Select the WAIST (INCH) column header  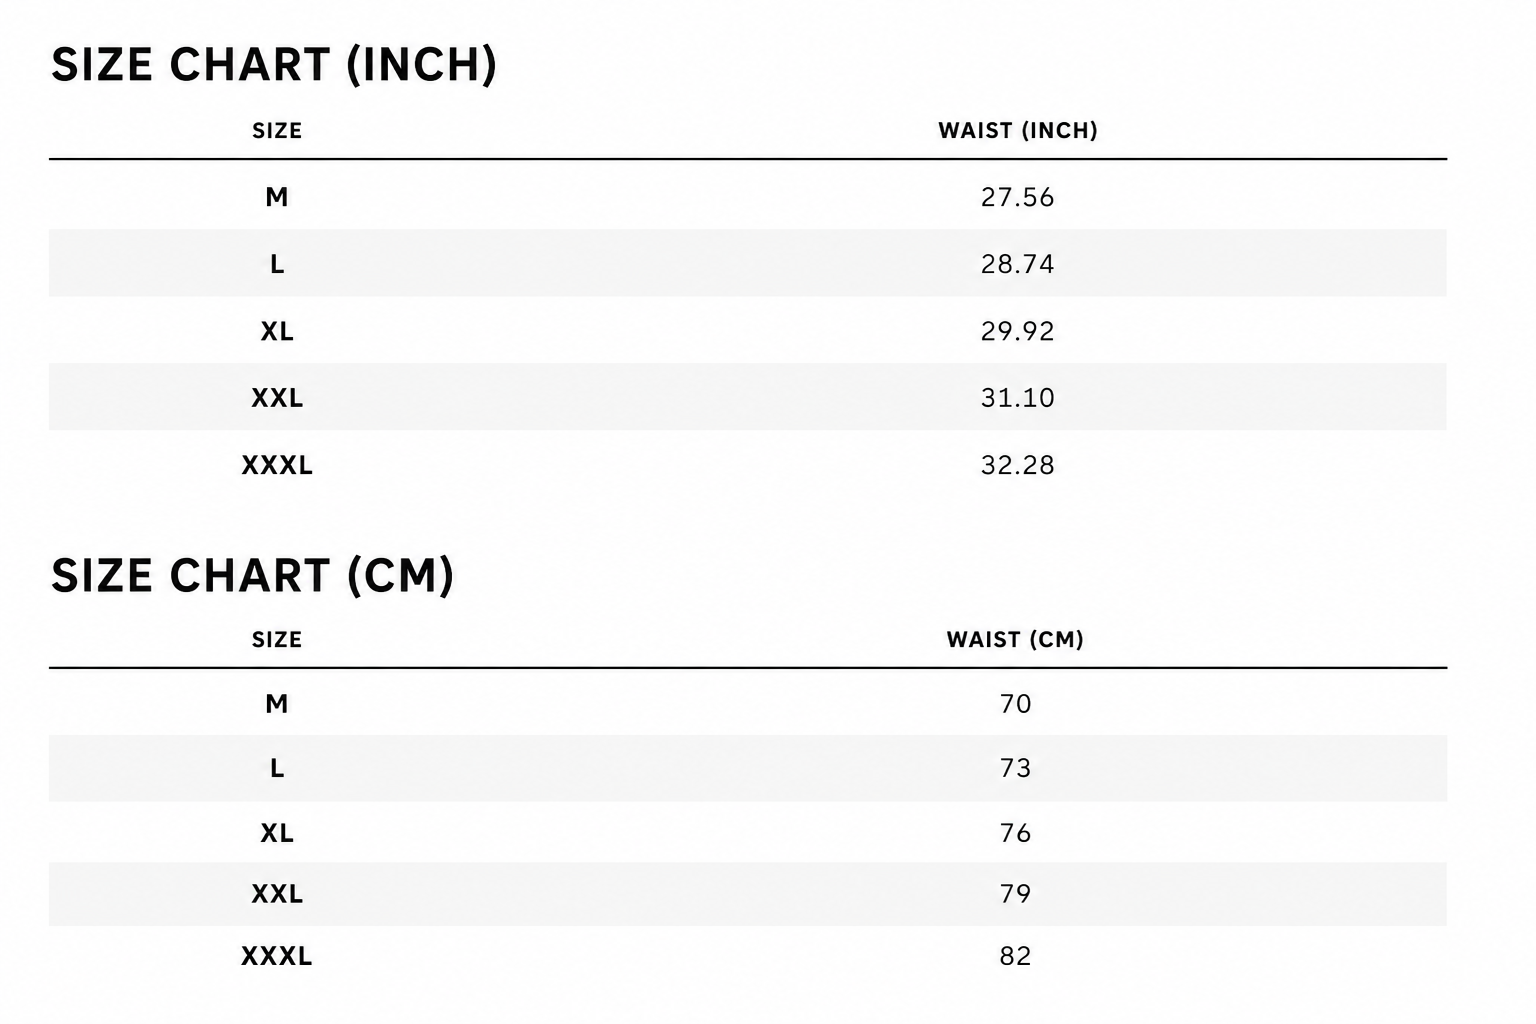(1017, 131)
